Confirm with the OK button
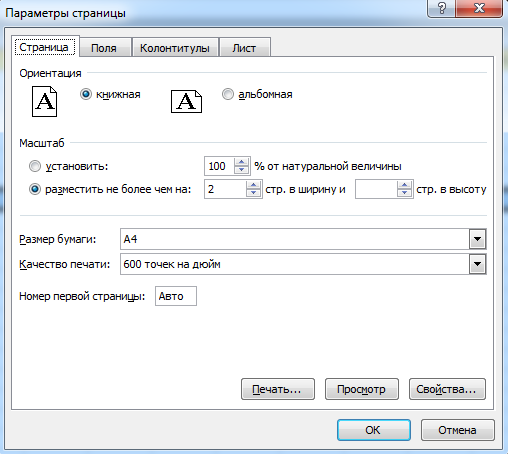 [373, 430]
